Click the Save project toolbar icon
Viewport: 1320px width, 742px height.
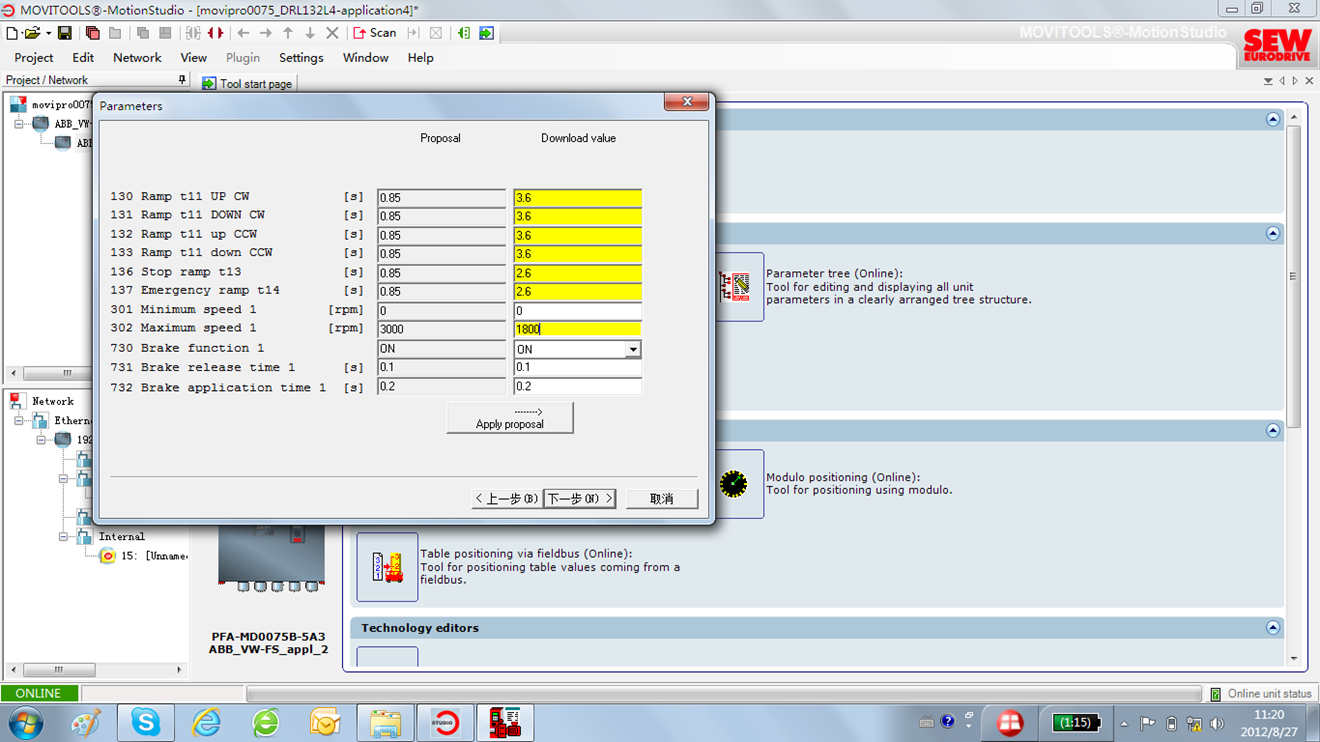pos(65,33)
